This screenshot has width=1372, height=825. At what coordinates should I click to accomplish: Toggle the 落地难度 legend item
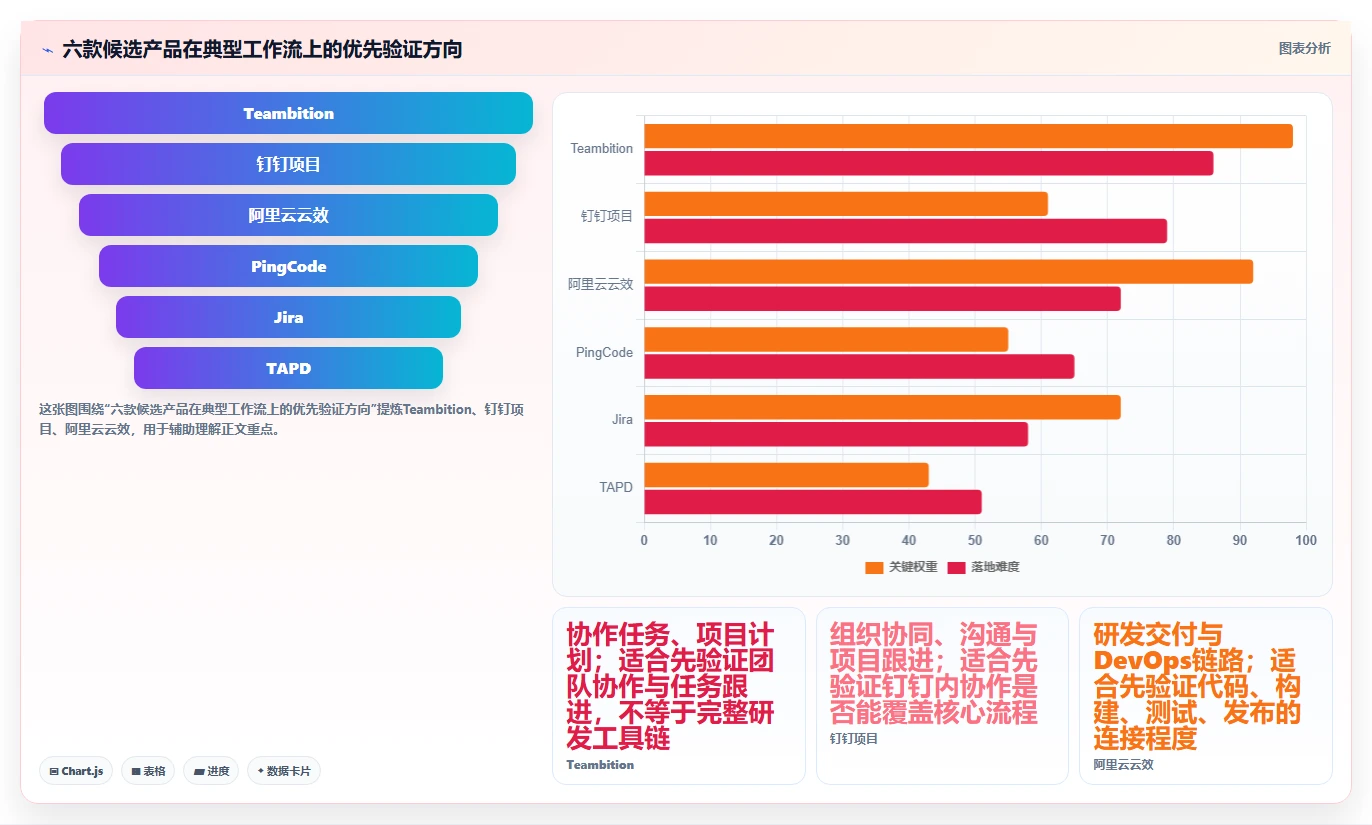point(983,567)
